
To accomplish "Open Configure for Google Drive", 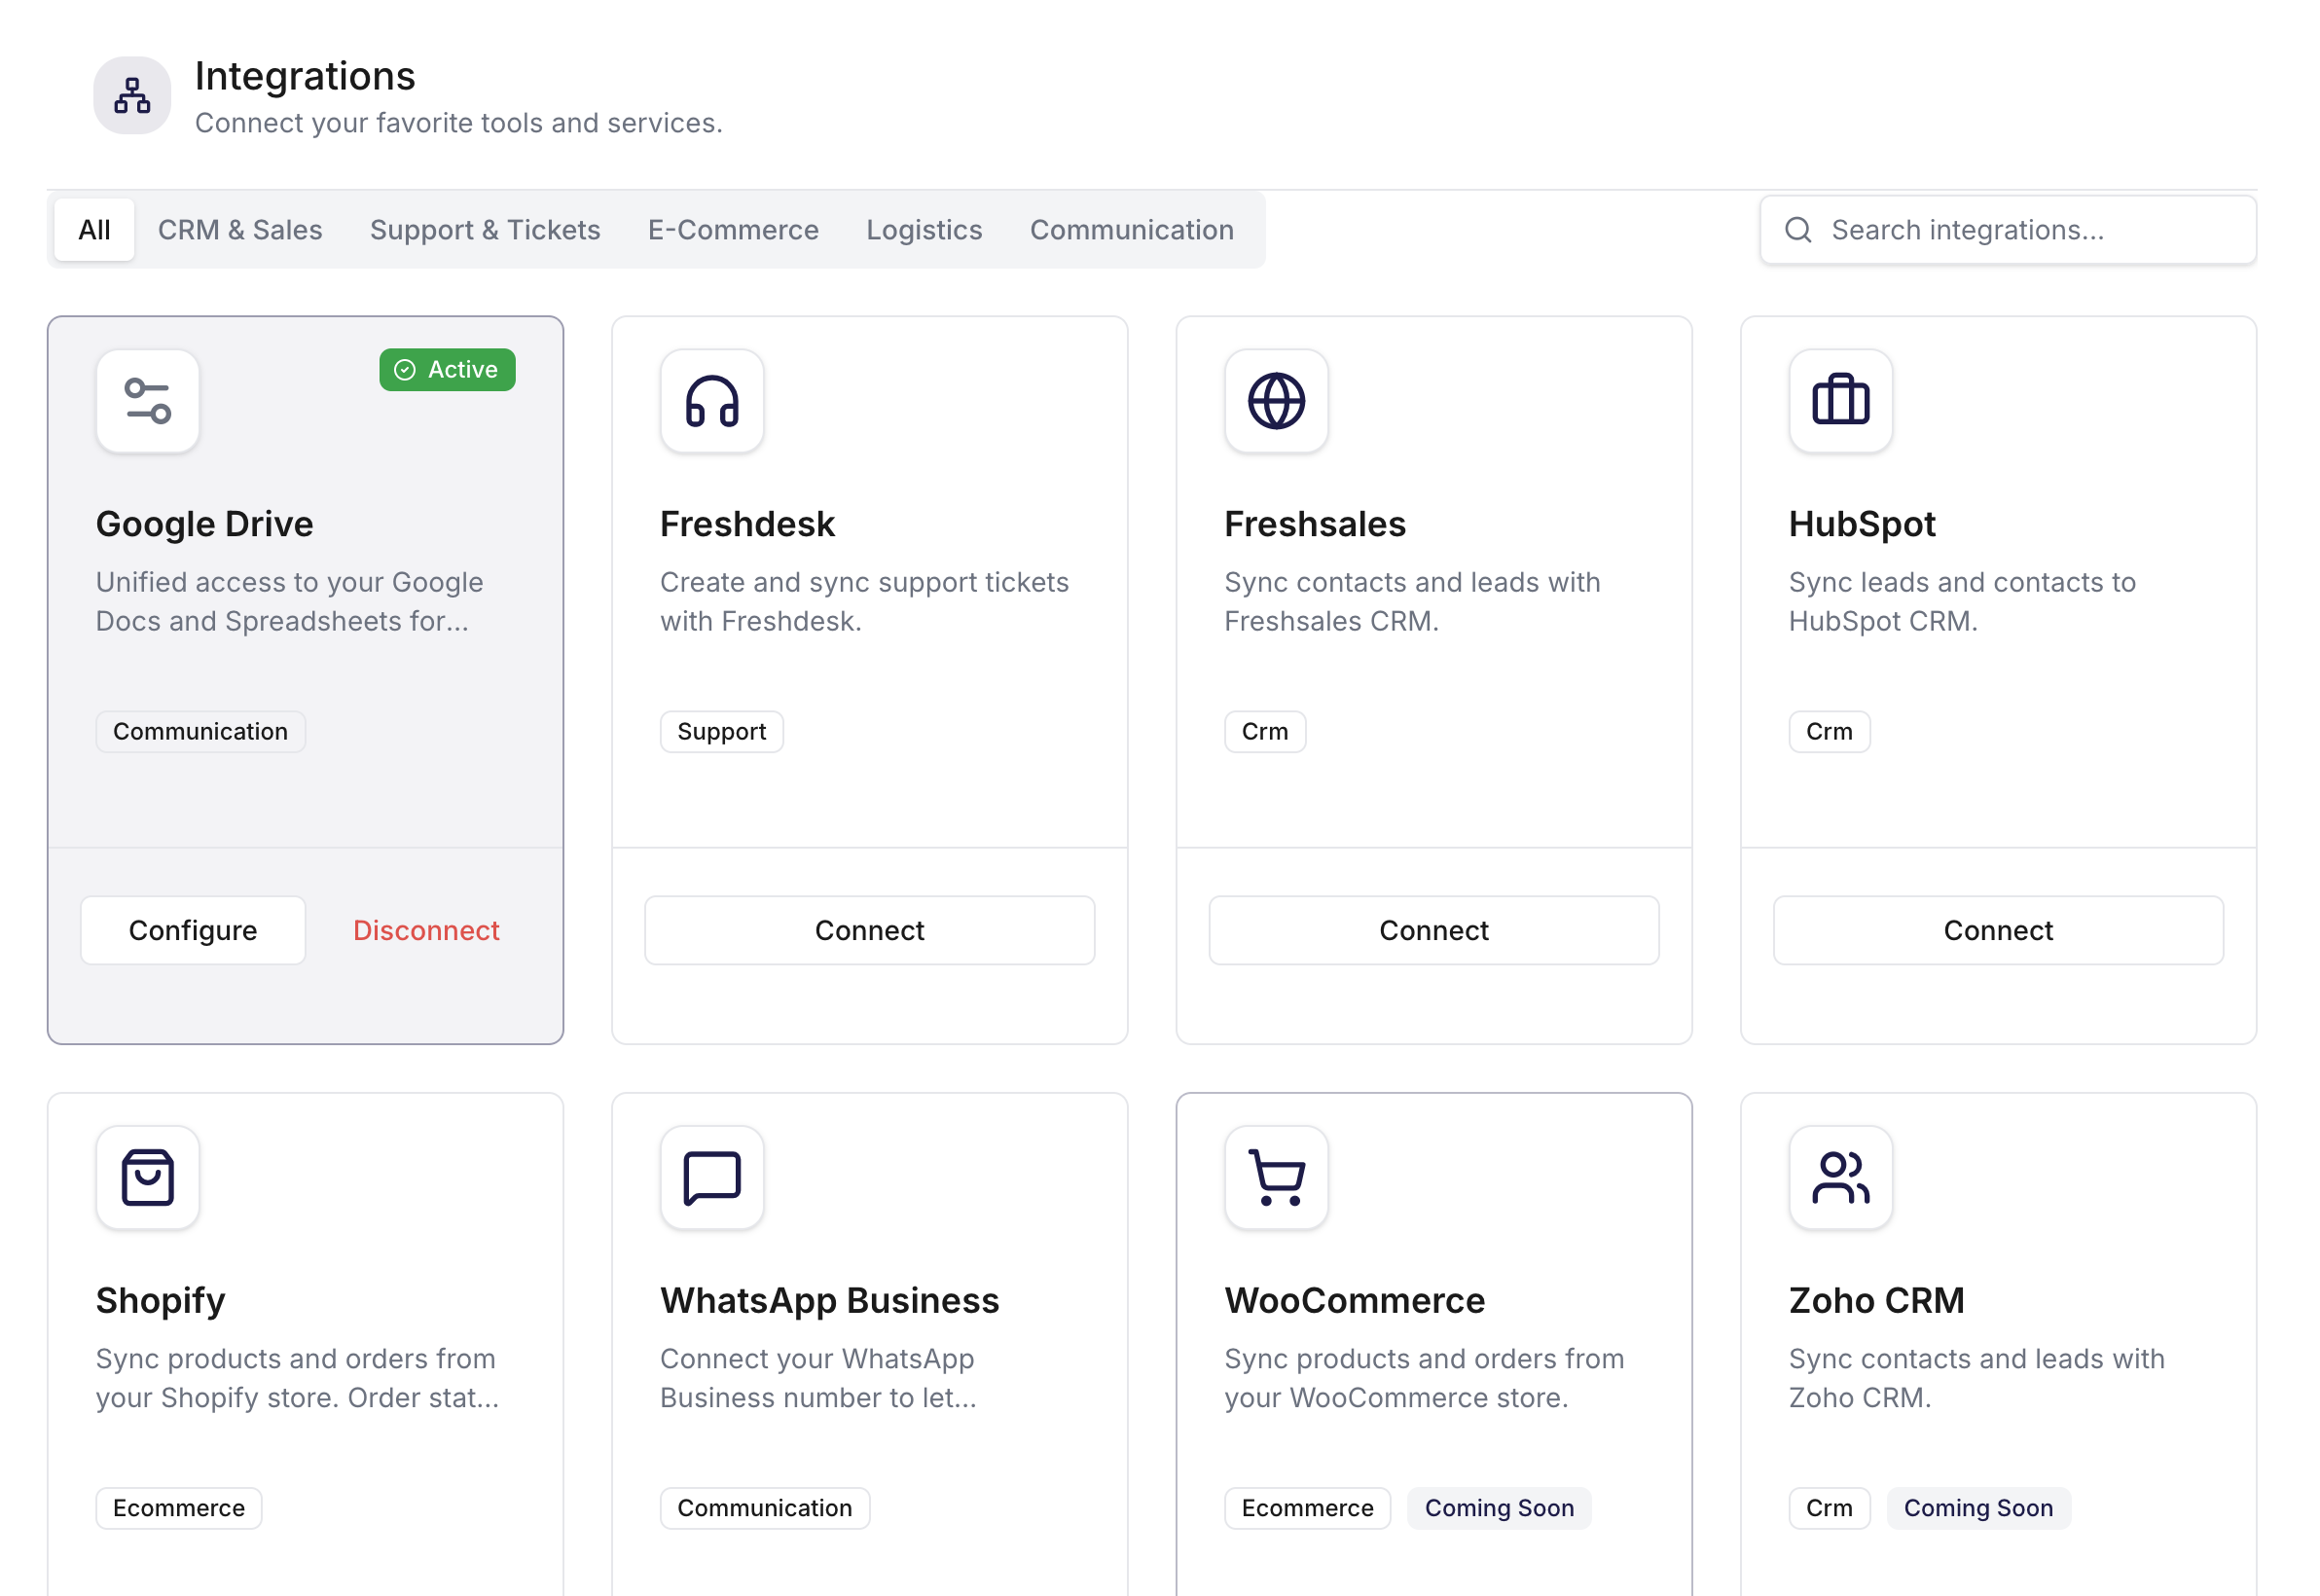I will [193, 930].
